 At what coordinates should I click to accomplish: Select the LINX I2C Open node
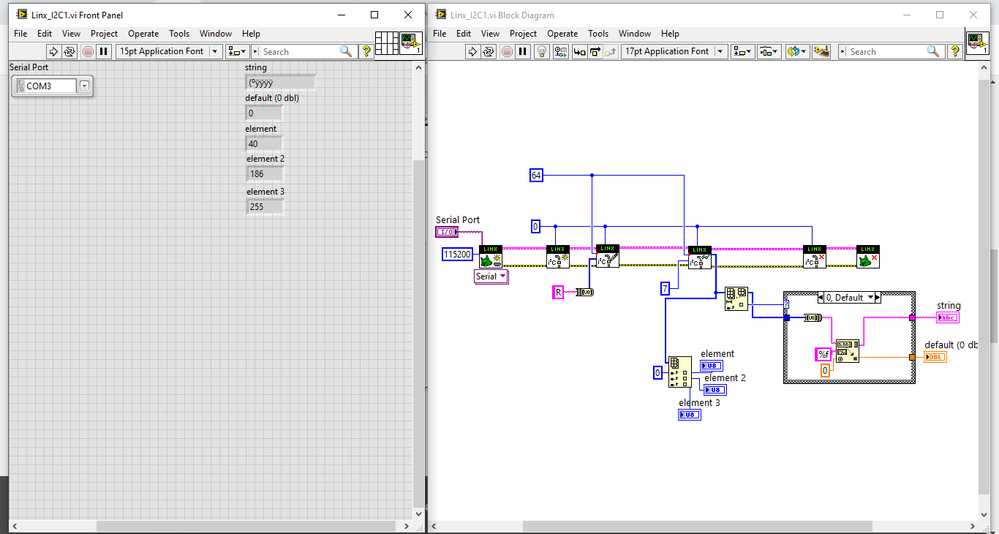pyautogui.click(x=558, y=256)
